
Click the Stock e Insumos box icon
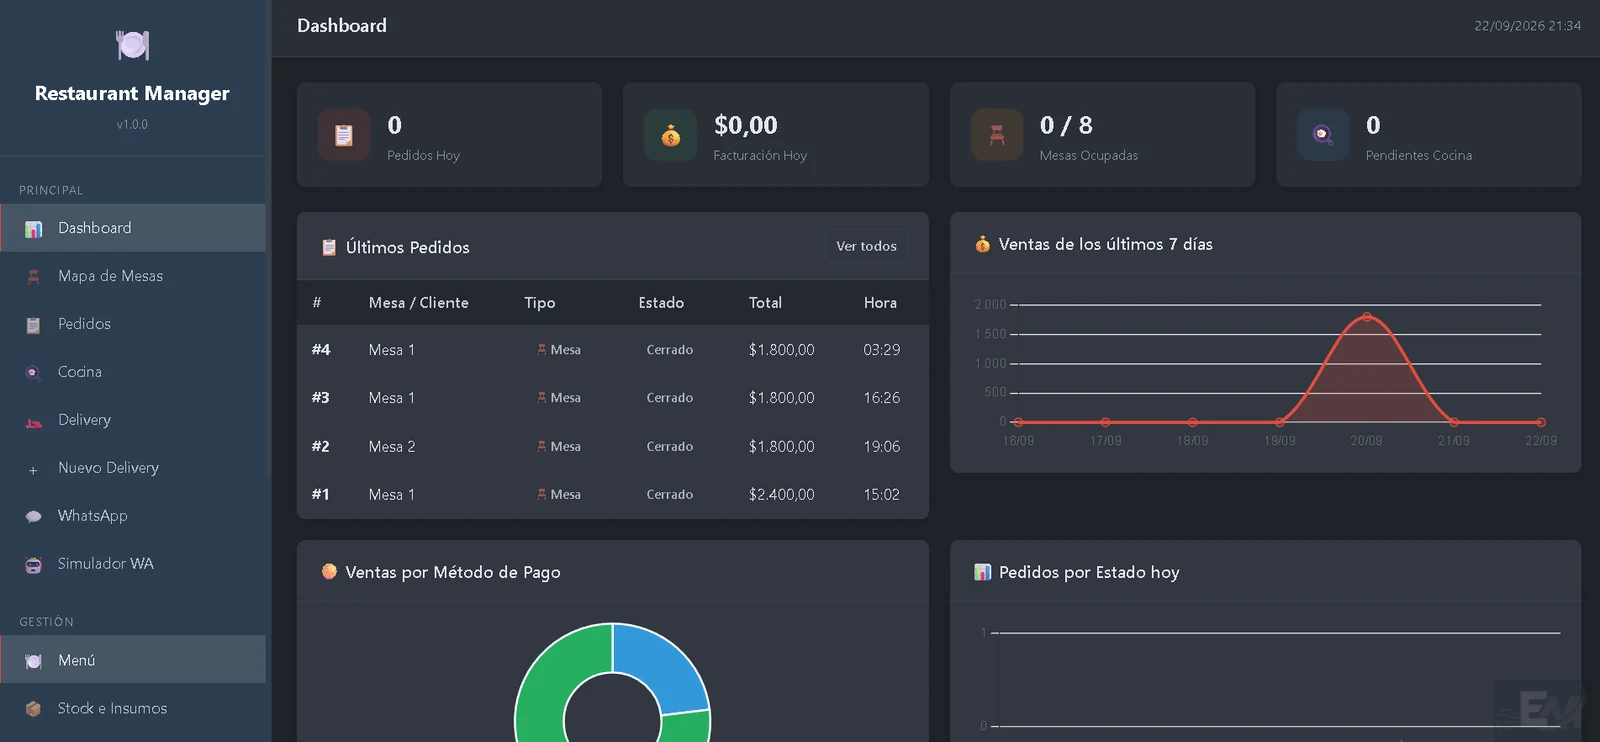tap(33, 709)
